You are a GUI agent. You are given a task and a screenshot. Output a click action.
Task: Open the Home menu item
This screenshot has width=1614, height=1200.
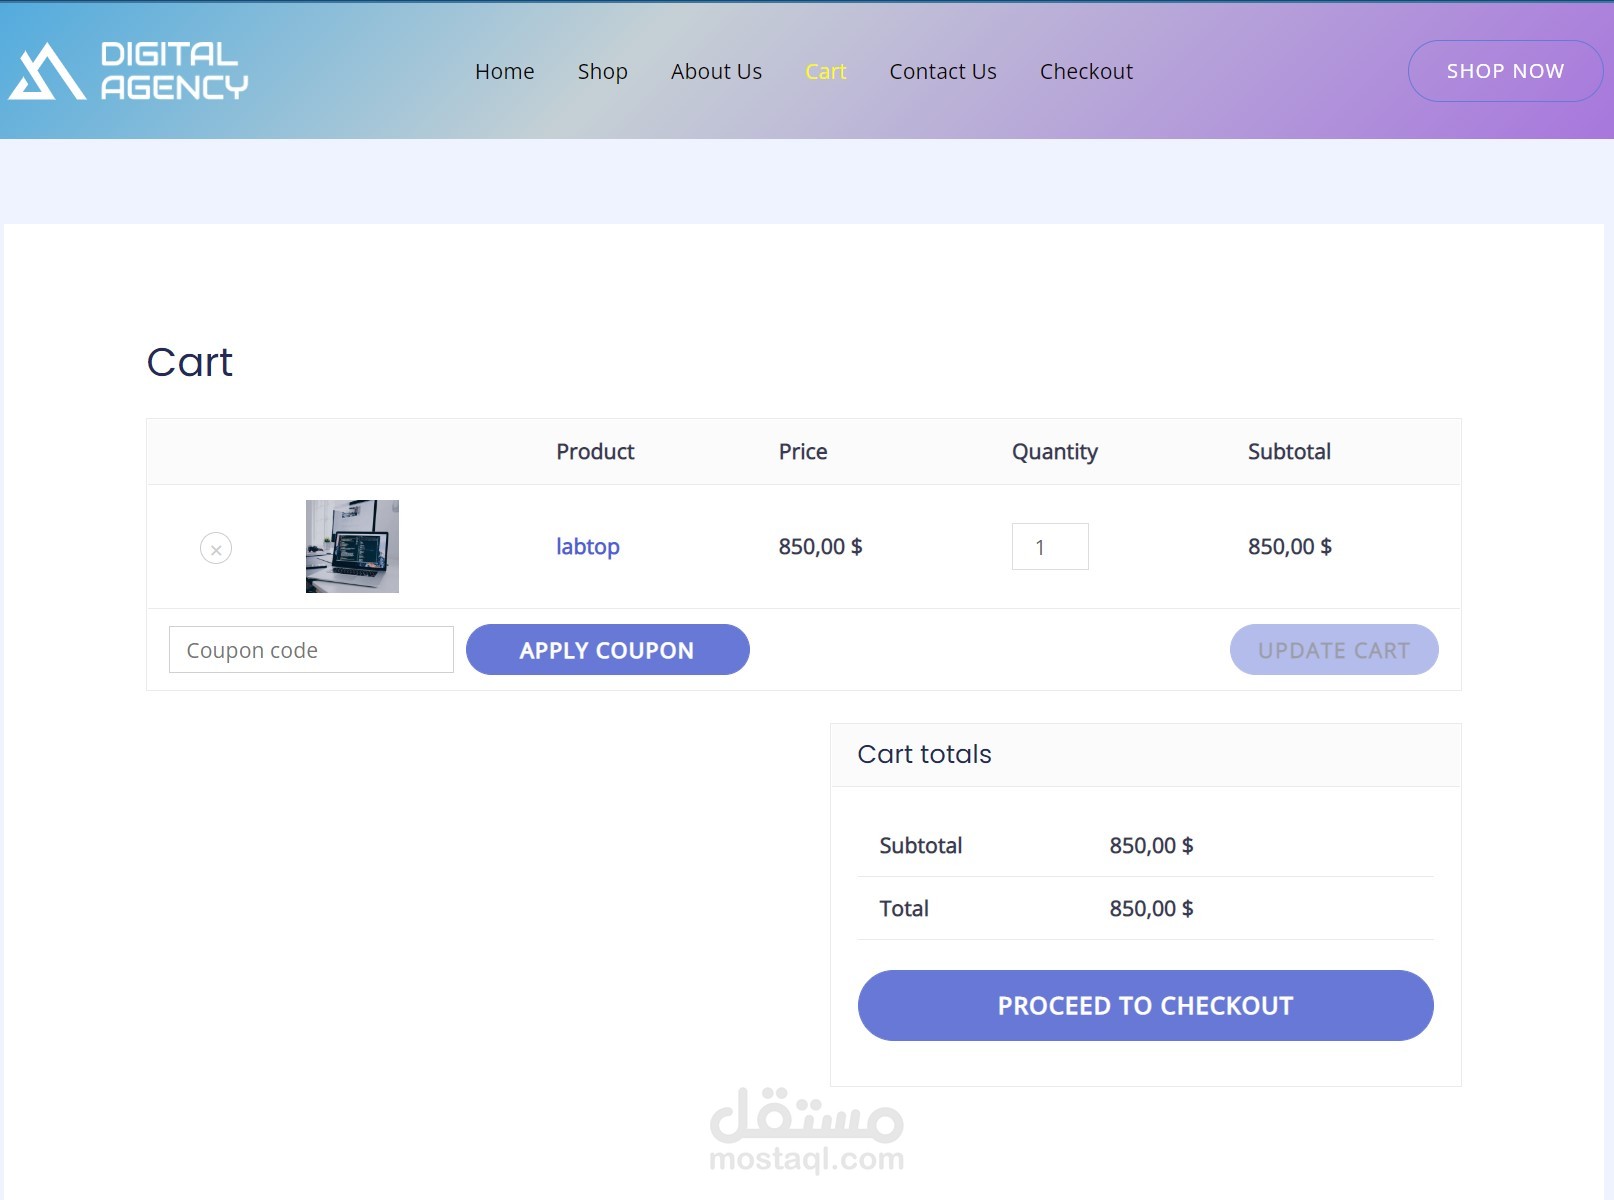(504, 71)
